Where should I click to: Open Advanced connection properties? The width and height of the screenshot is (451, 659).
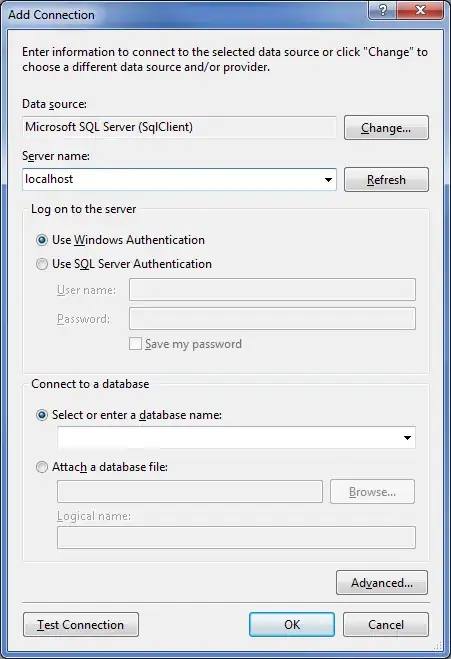[x=382, y=583]
